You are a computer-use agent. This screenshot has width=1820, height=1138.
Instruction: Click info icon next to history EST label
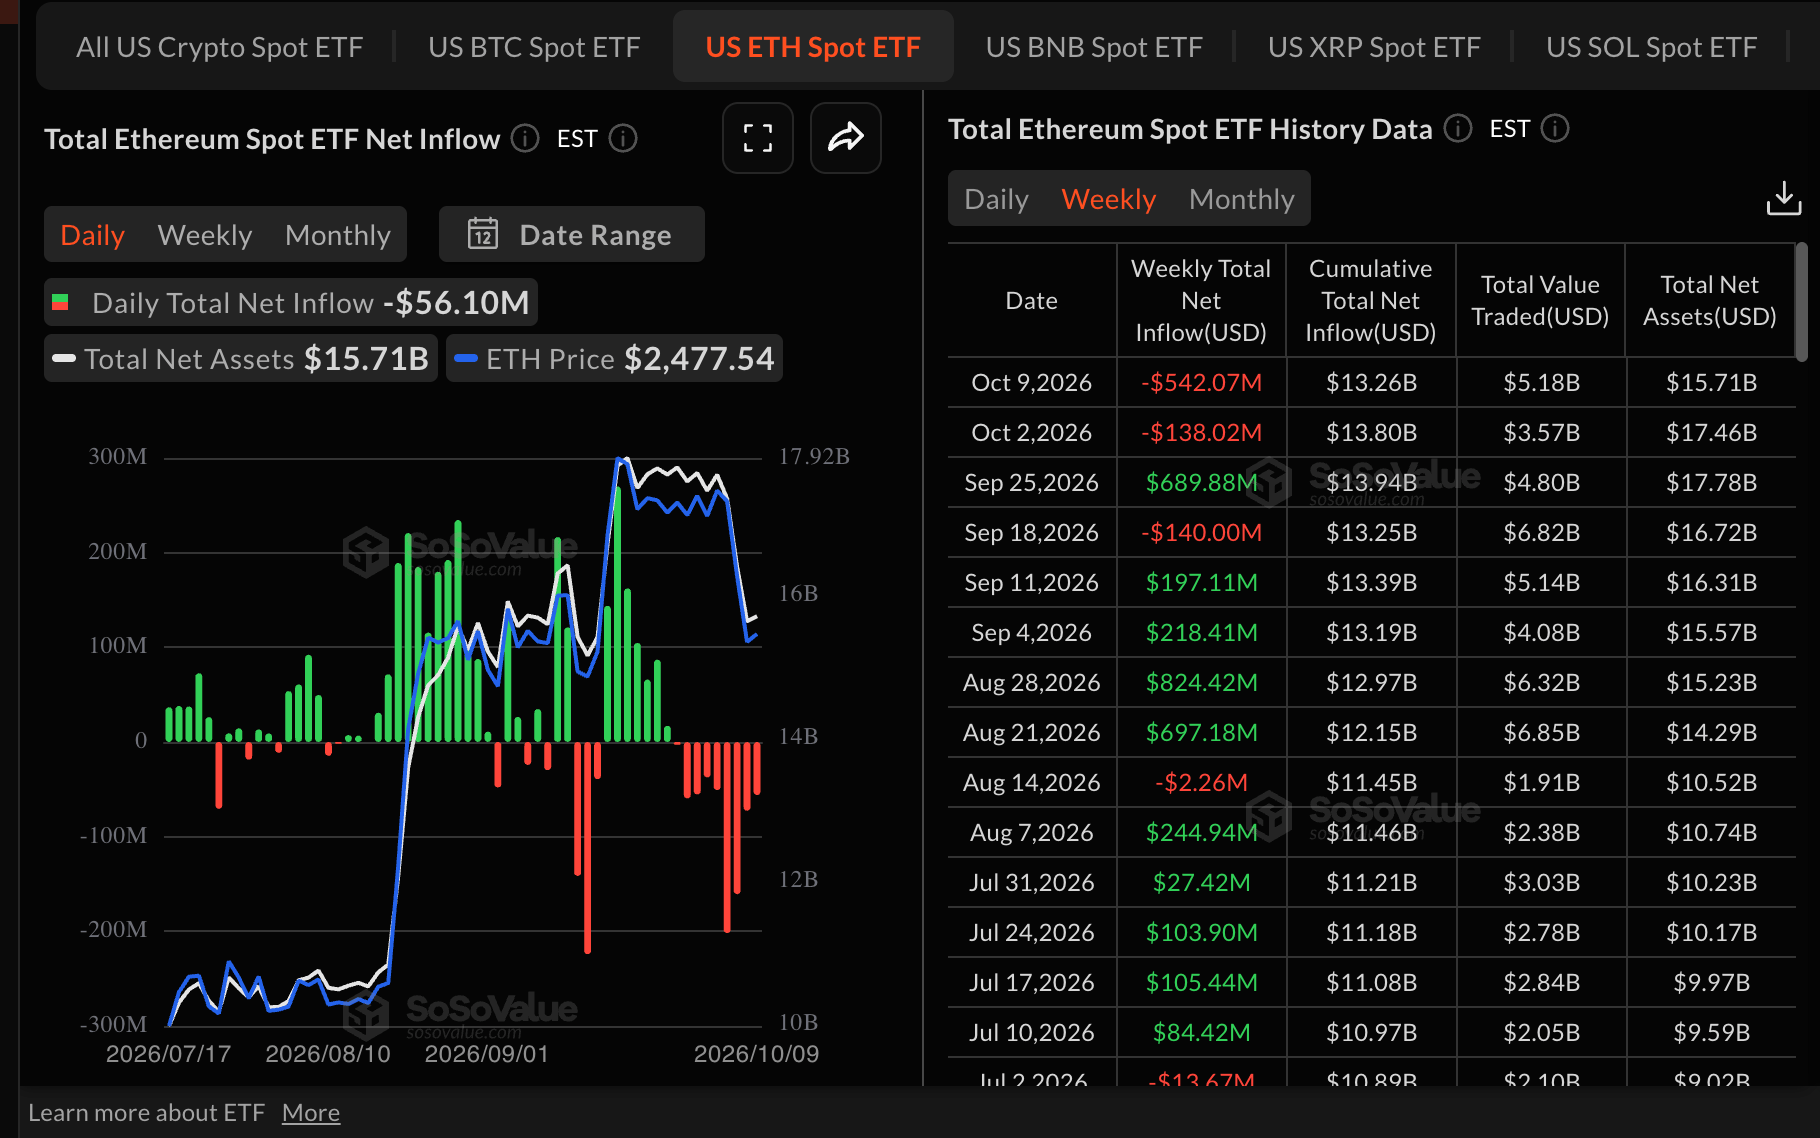point(1555,128)
